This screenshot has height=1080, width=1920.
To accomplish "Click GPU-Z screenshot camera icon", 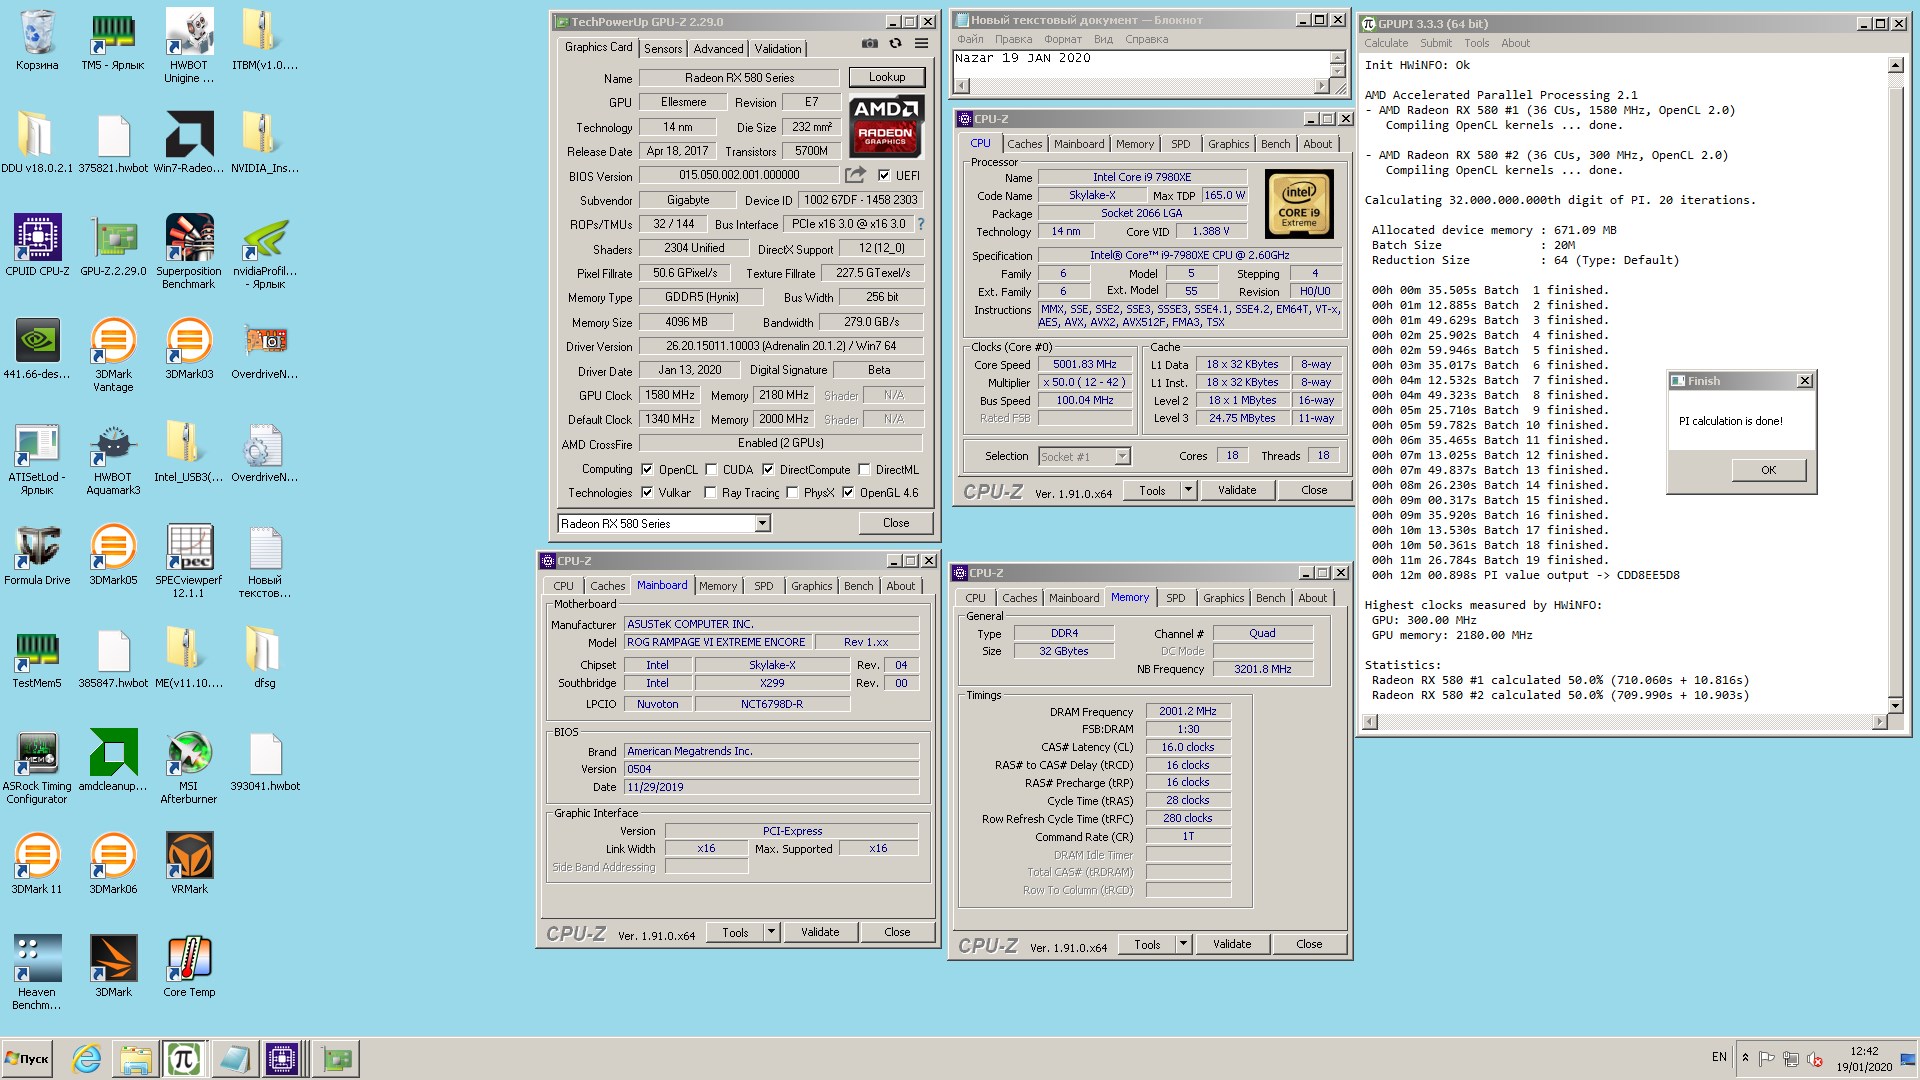I will [x=870, y=44].
